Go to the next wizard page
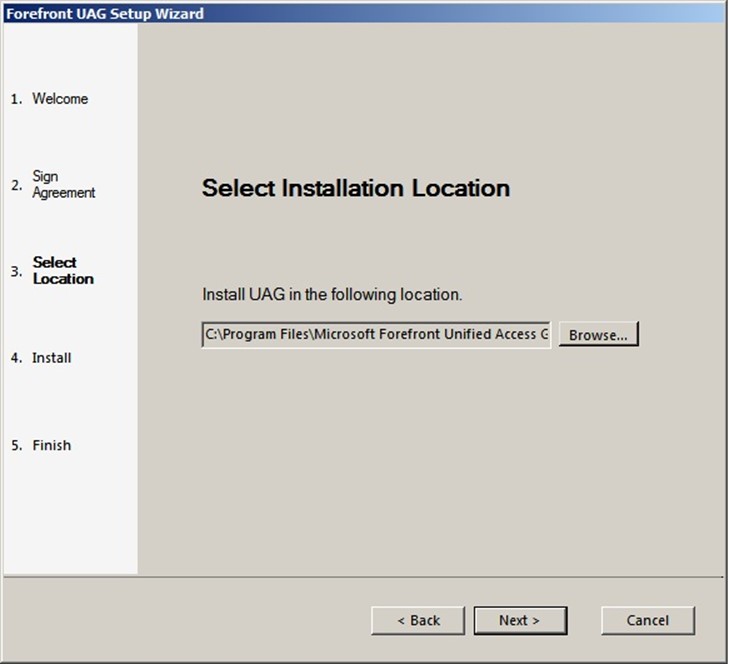 click(520, 620)
